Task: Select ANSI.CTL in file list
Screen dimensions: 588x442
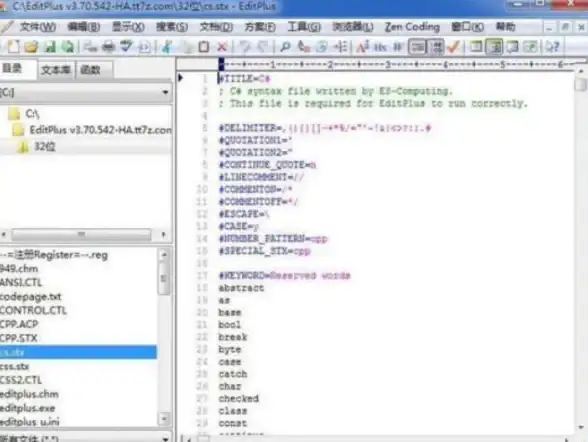Action: point(21,282)
